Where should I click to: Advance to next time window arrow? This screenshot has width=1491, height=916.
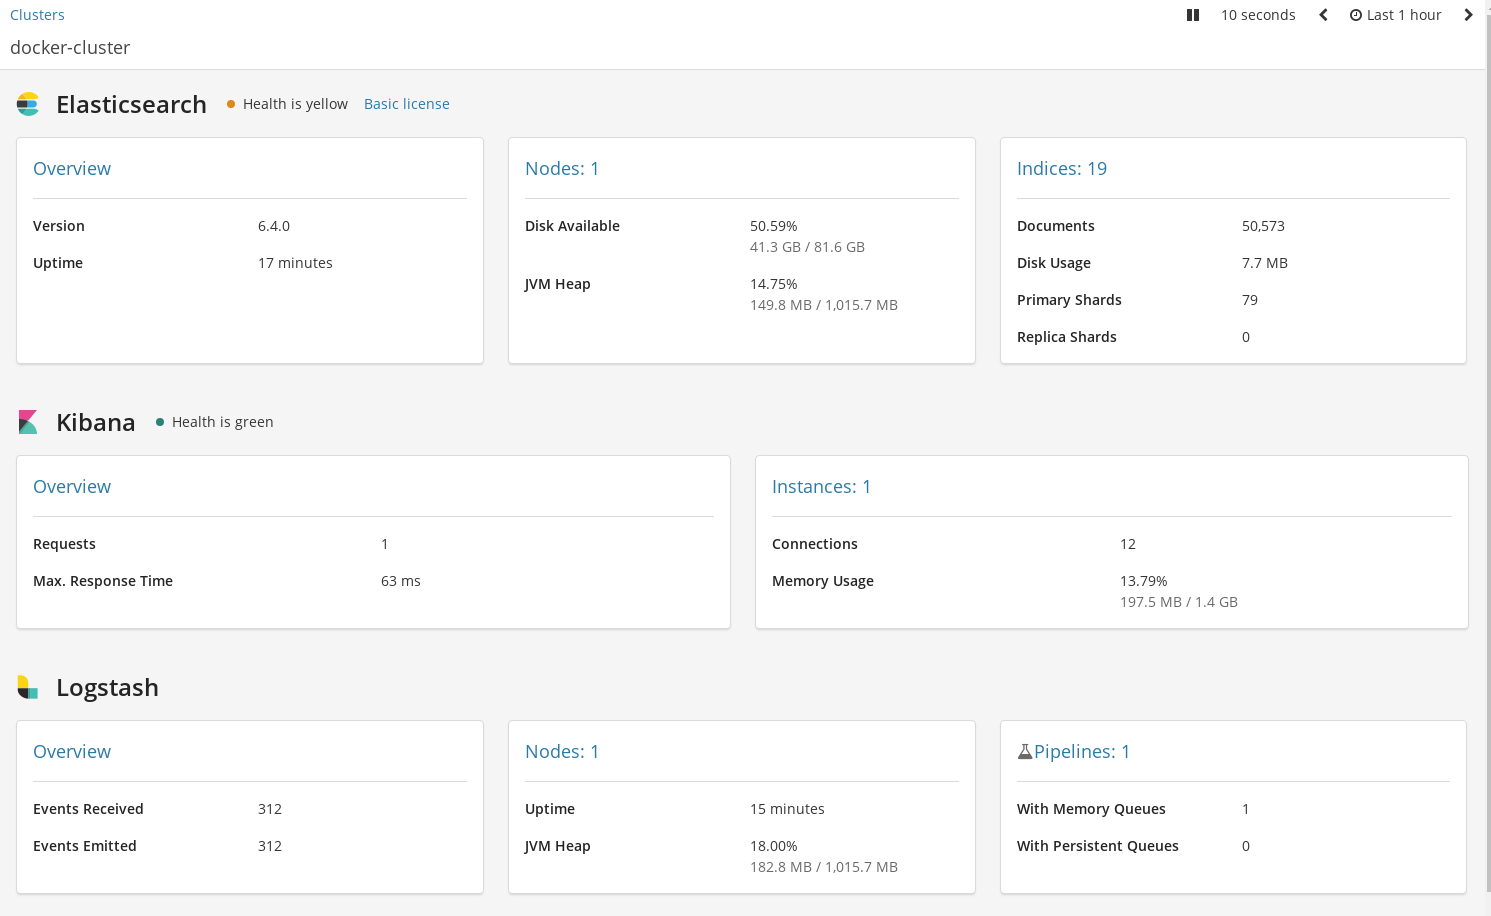pyautogui.click(x=1468, y=15)
